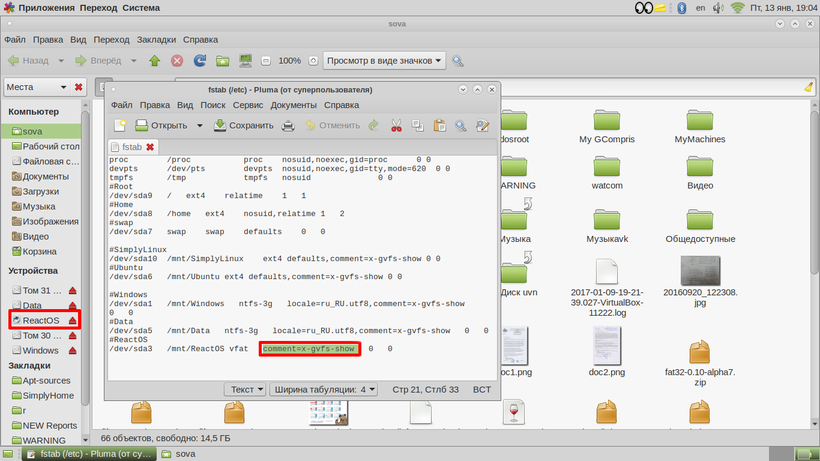This screenshot has width=820, height=461.
Task: Click the zoom in icon after 100%
Action: click(313, 61)
